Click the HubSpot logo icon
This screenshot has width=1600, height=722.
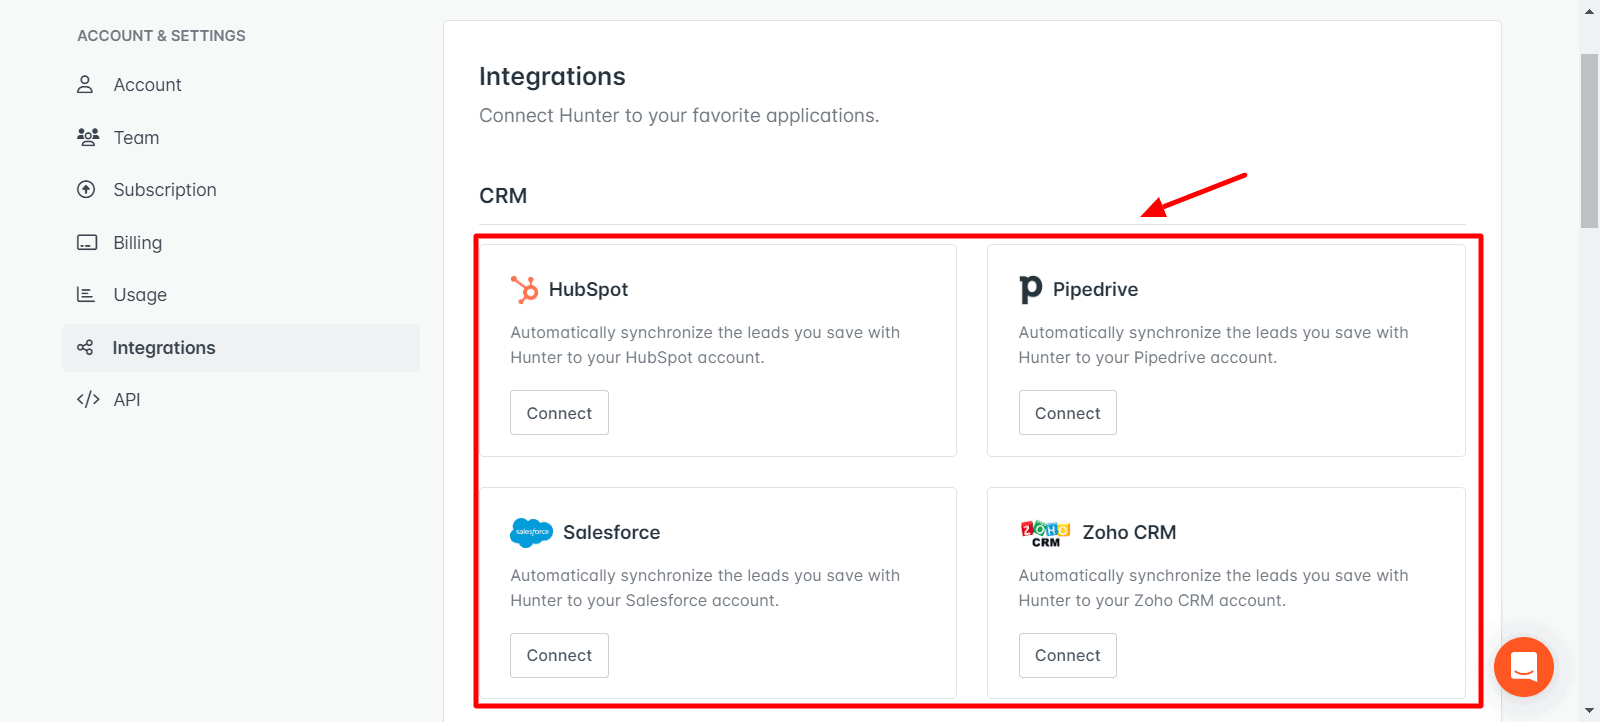click(525, 290)
